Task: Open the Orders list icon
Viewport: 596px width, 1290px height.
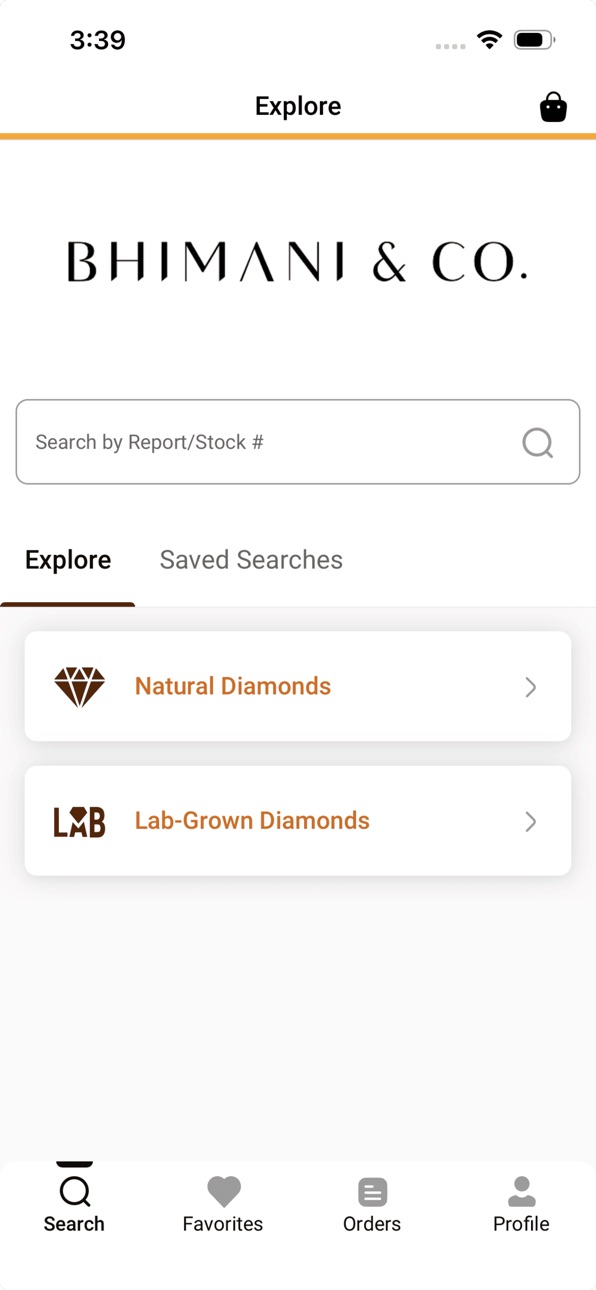Action: click(372, 1192)
